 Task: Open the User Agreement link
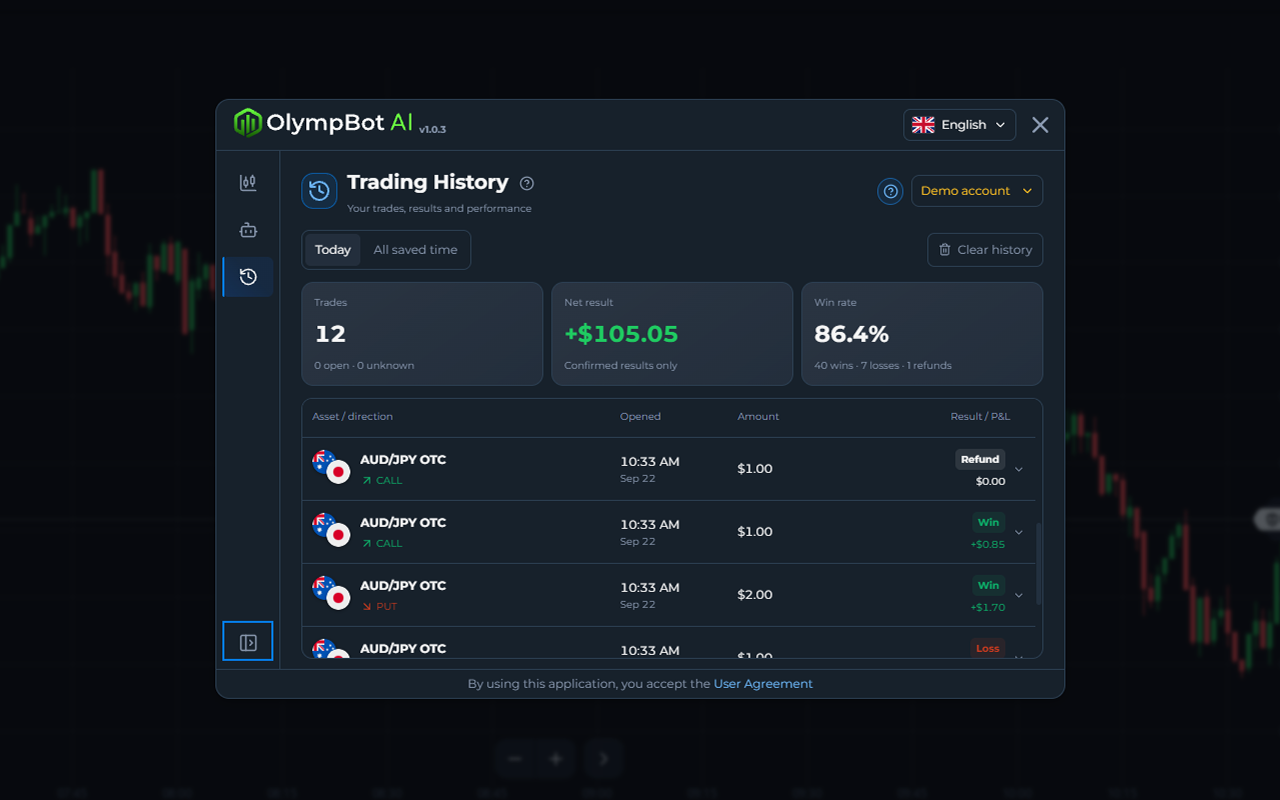(x=763, y=684)
